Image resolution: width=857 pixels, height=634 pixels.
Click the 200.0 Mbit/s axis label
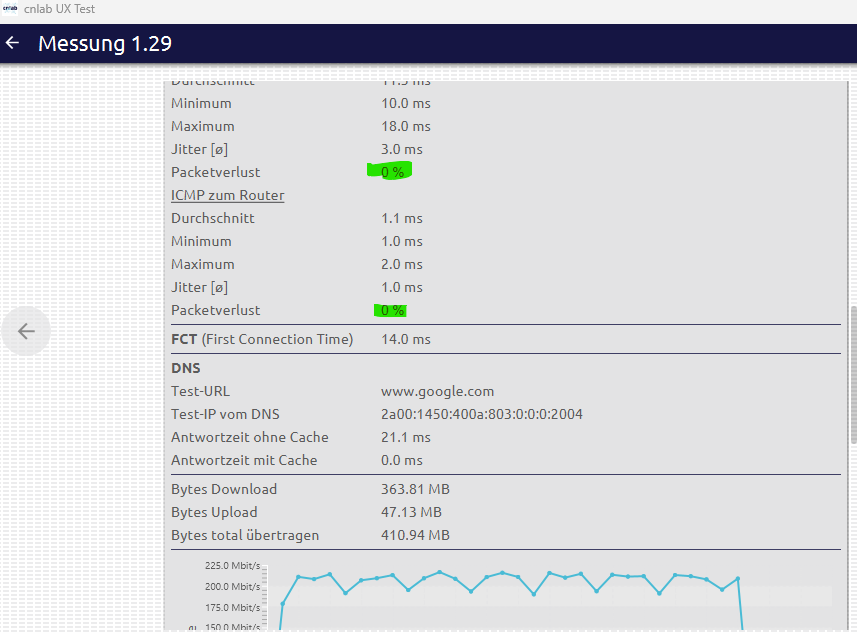[232, 586]
